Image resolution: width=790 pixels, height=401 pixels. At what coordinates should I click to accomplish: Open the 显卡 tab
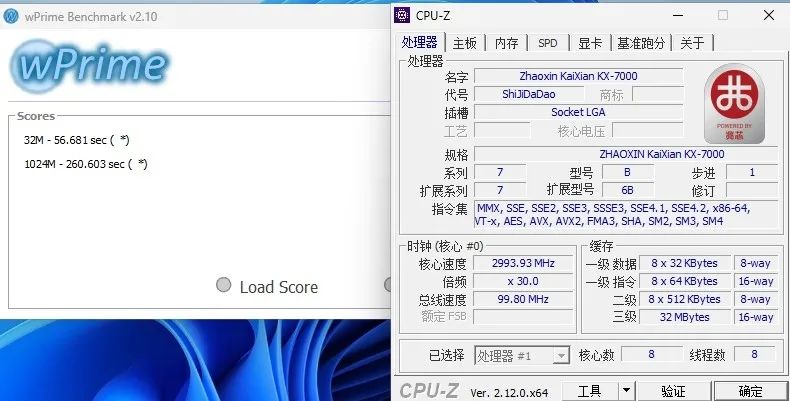click(x=590, y=43)
